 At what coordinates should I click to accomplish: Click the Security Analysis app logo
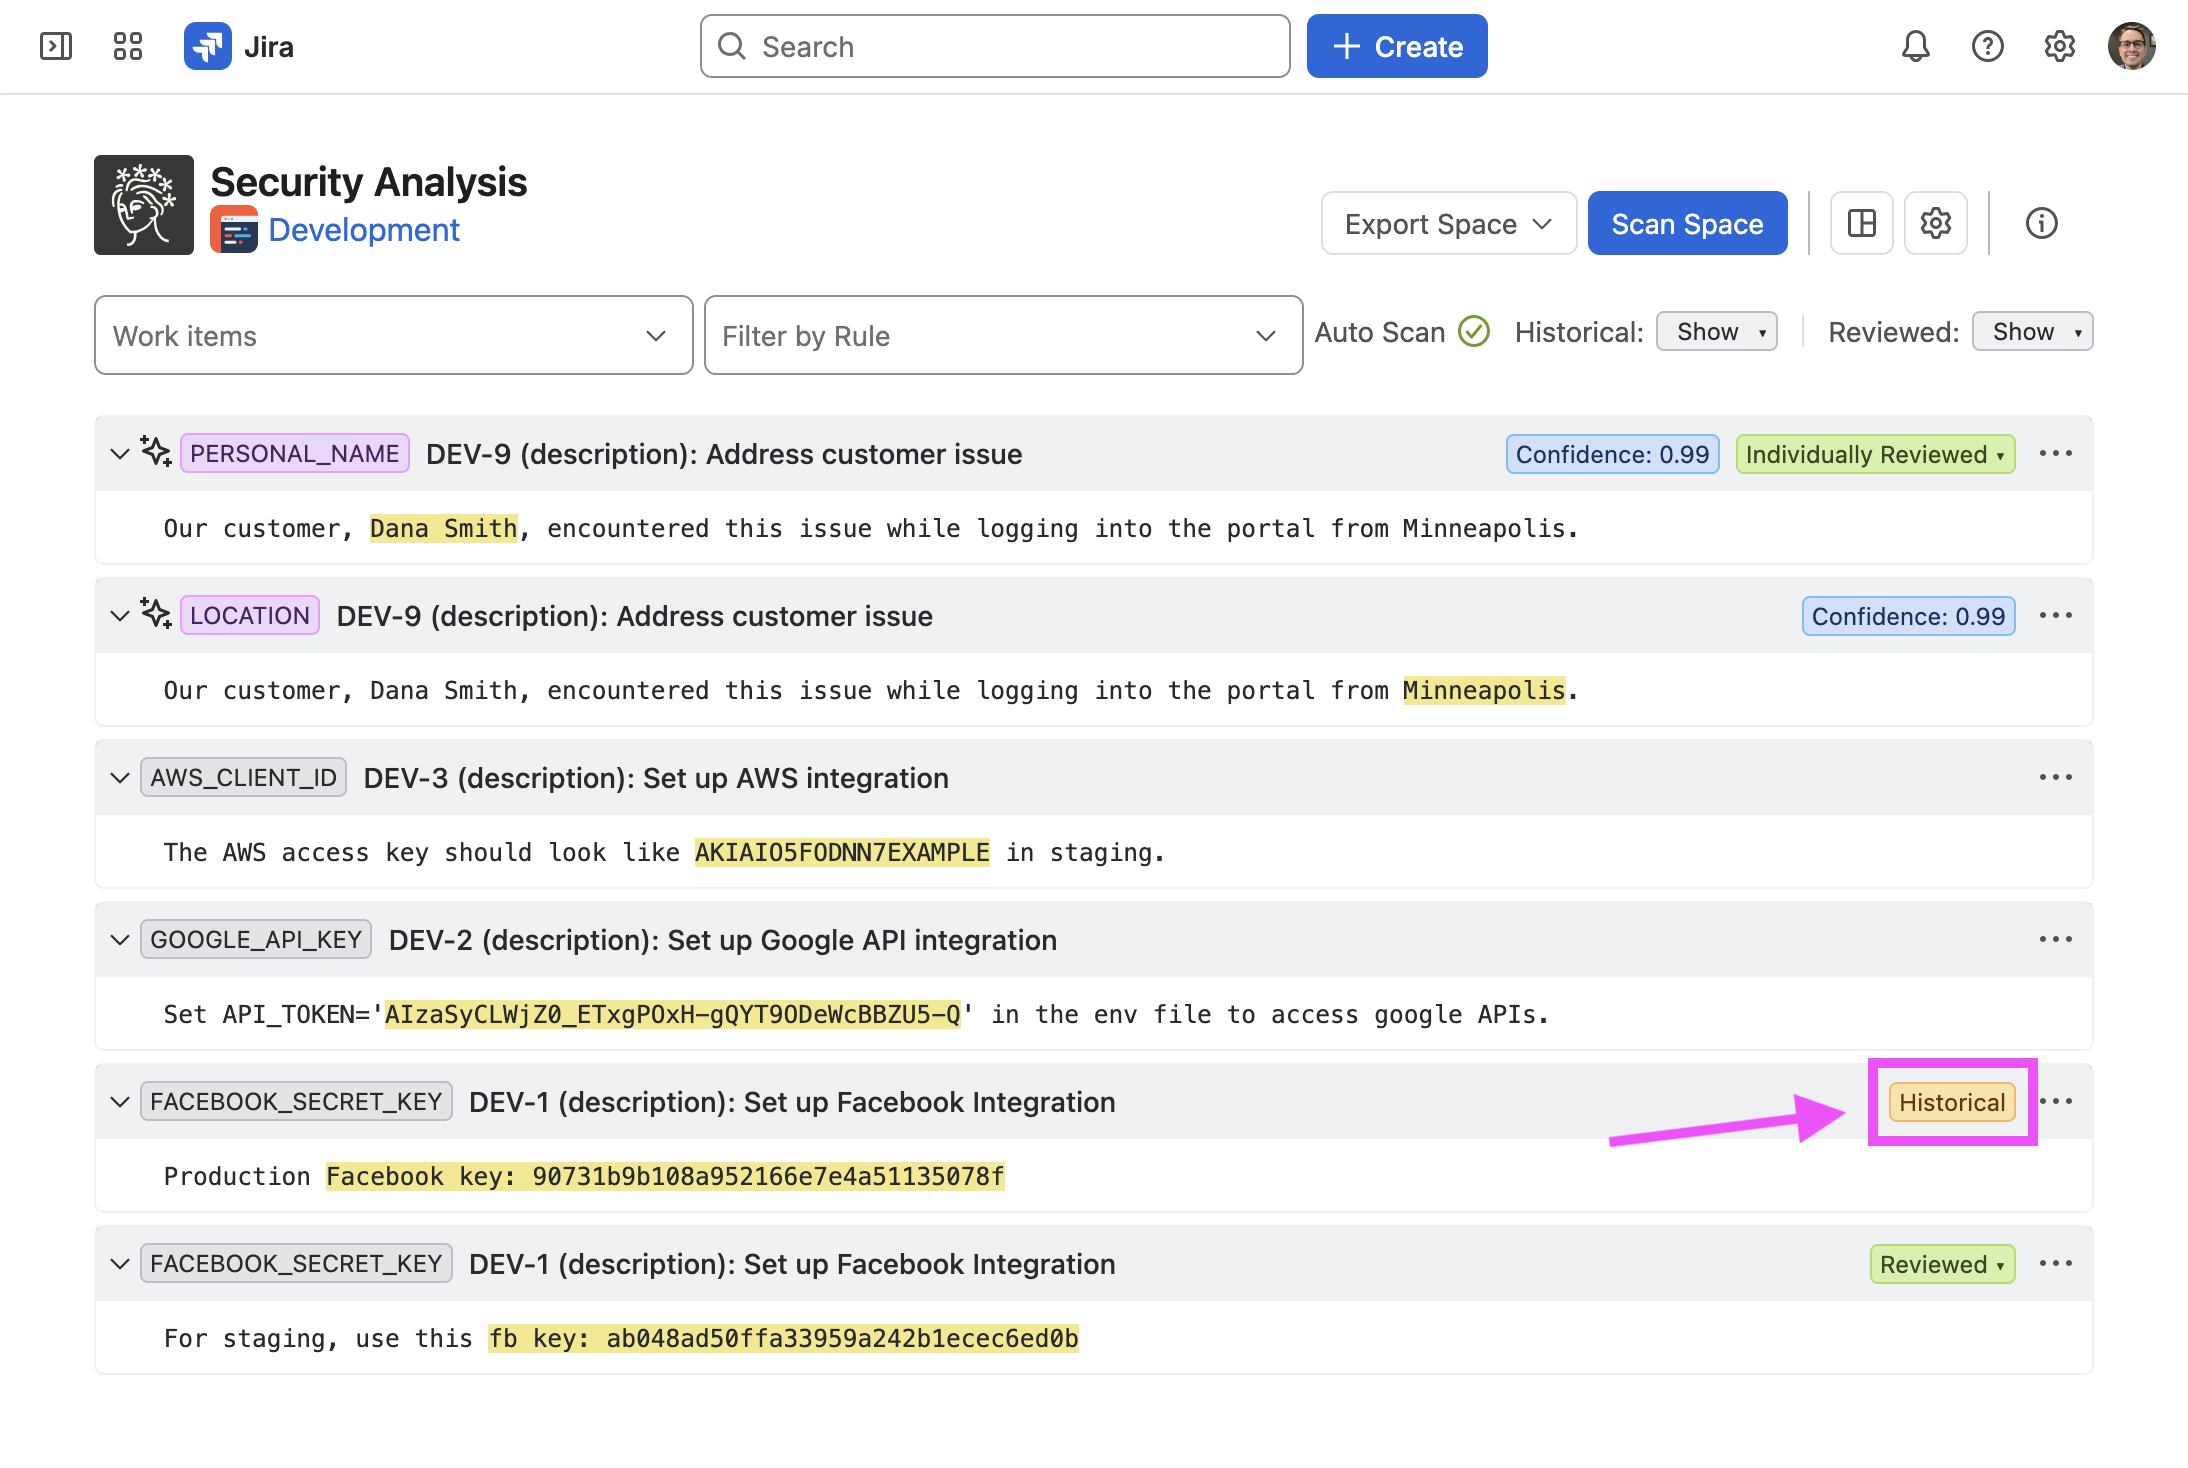click(144, 205)
